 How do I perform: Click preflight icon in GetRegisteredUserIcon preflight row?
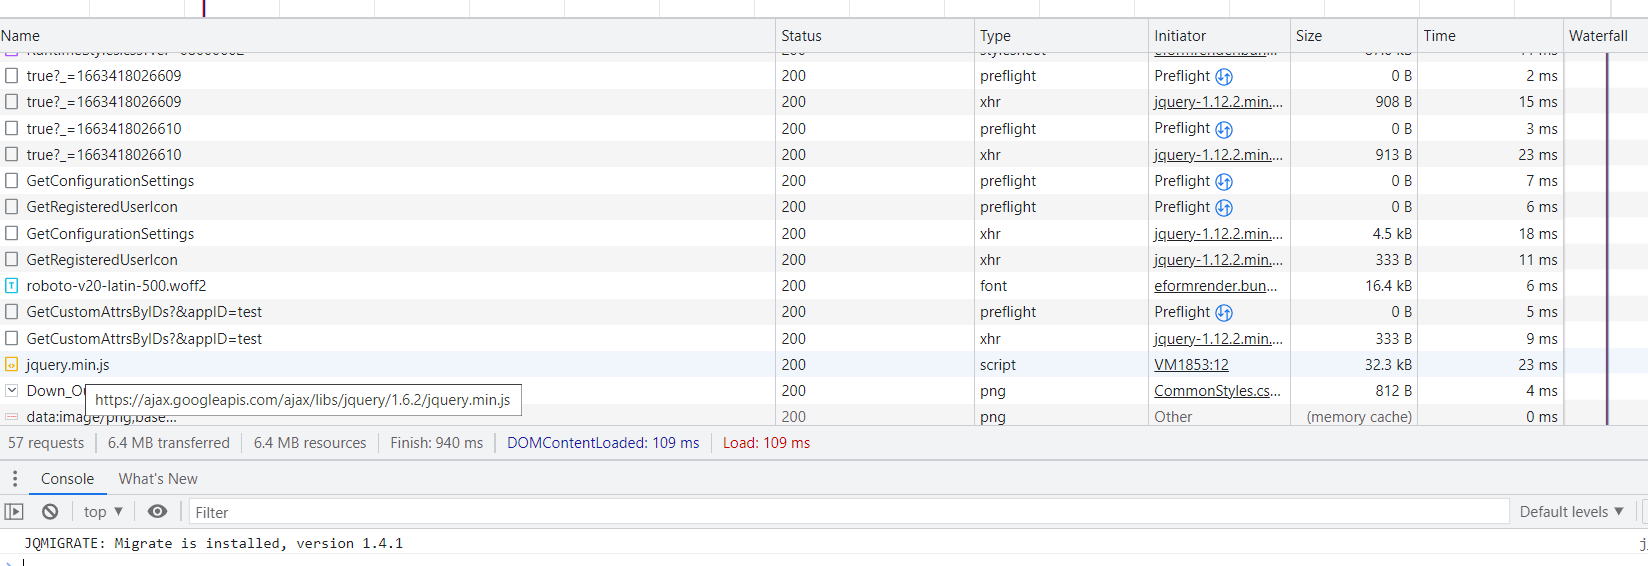[1224, 208]
